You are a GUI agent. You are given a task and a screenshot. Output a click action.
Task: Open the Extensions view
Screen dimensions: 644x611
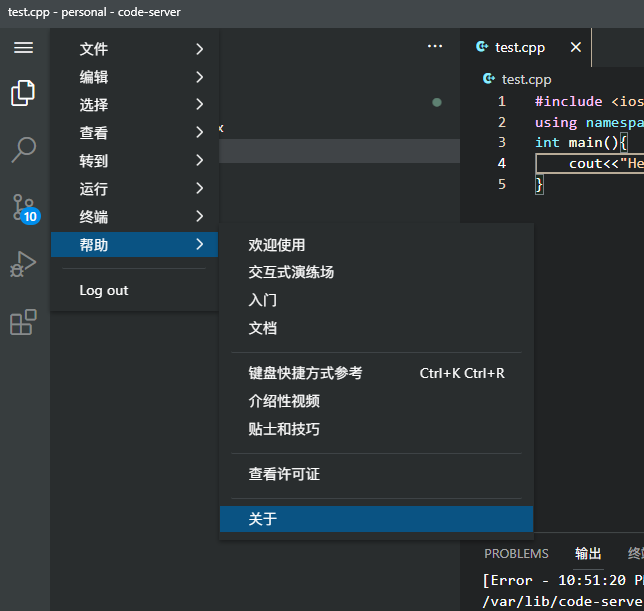pos(23,322)
